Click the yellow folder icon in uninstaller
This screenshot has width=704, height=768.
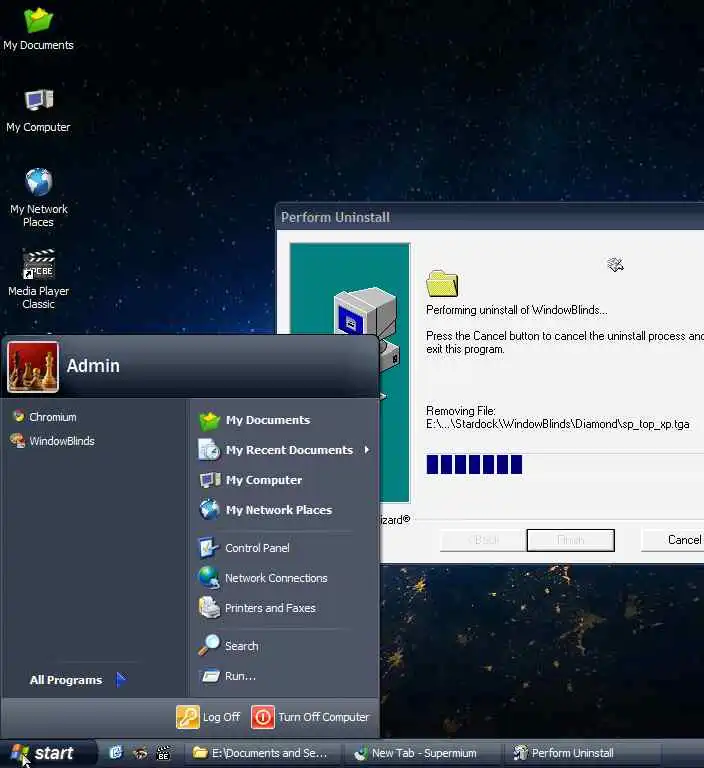[442, 284]
